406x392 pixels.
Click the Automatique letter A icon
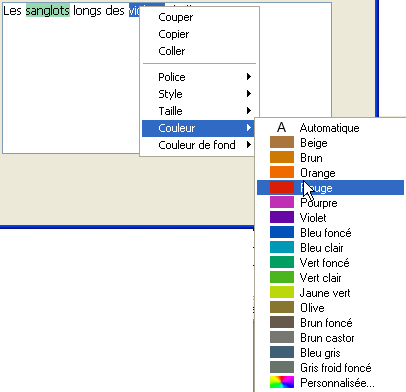[282, 127]
